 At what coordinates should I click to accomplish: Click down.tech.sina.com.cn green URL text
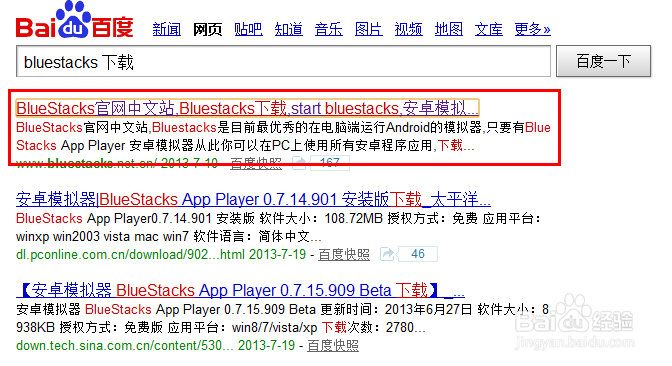[125, 345]
